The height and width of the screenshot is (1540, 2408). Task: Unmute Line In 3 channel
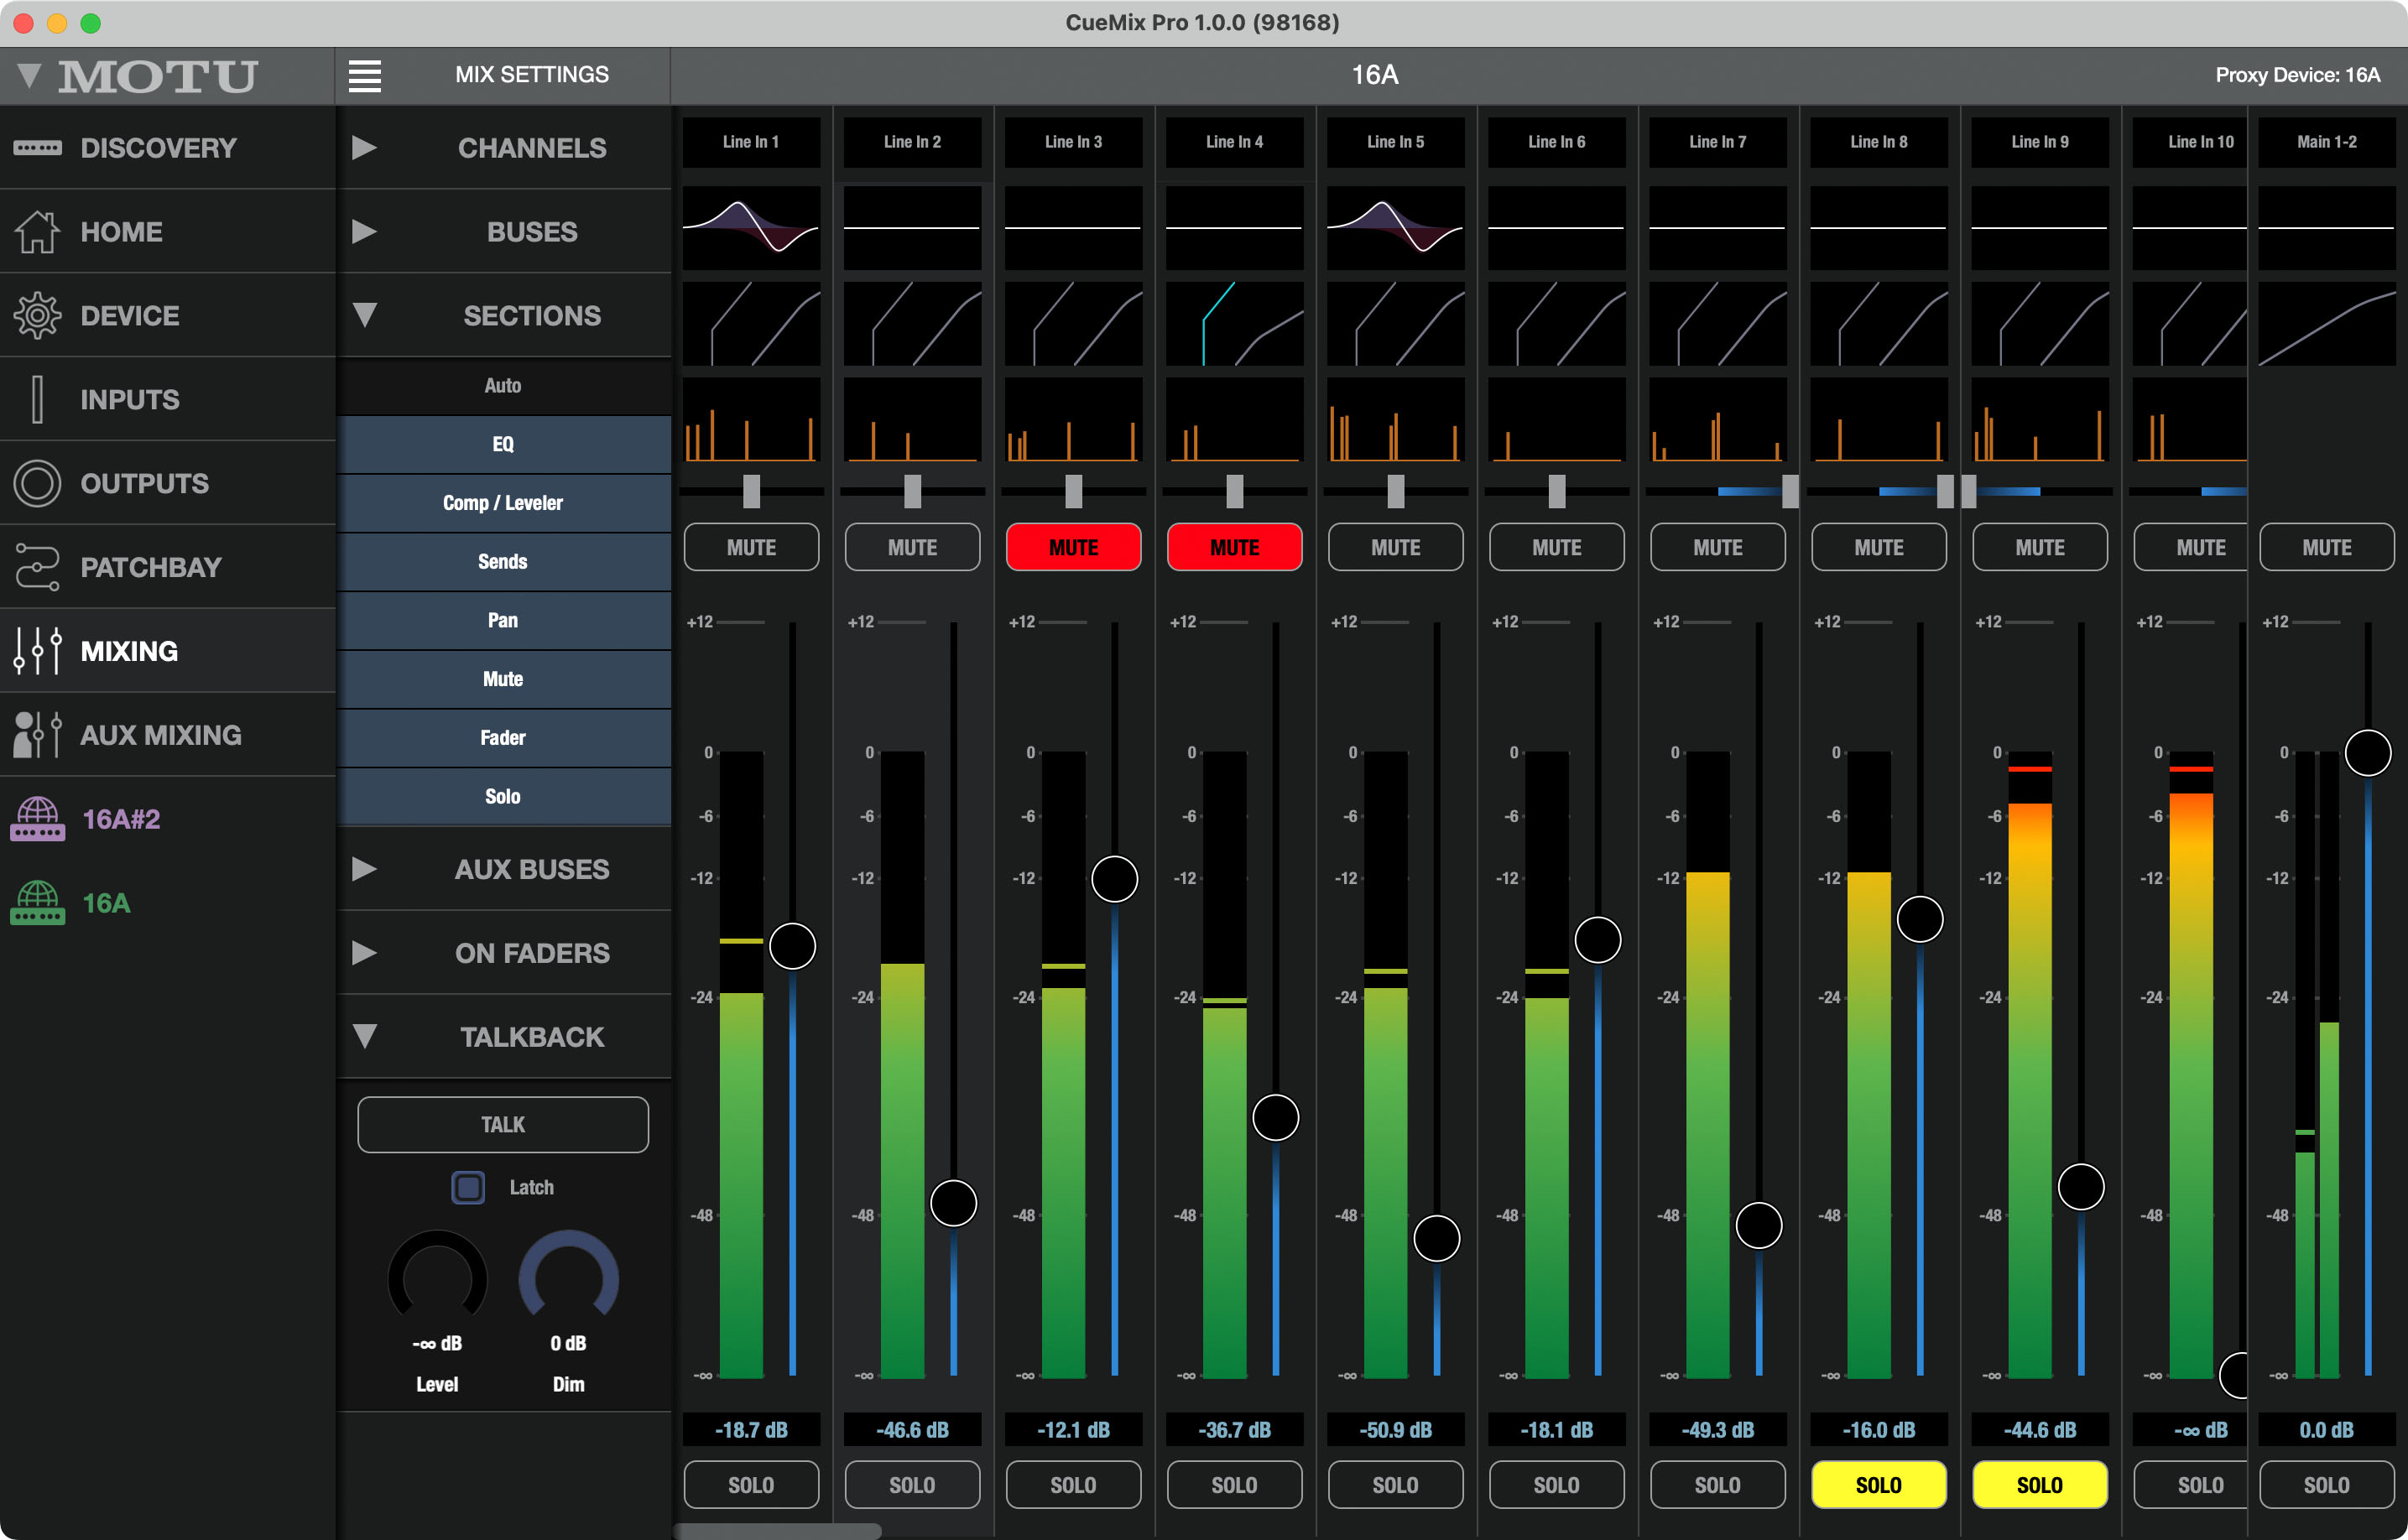[x=1073, y=547]
